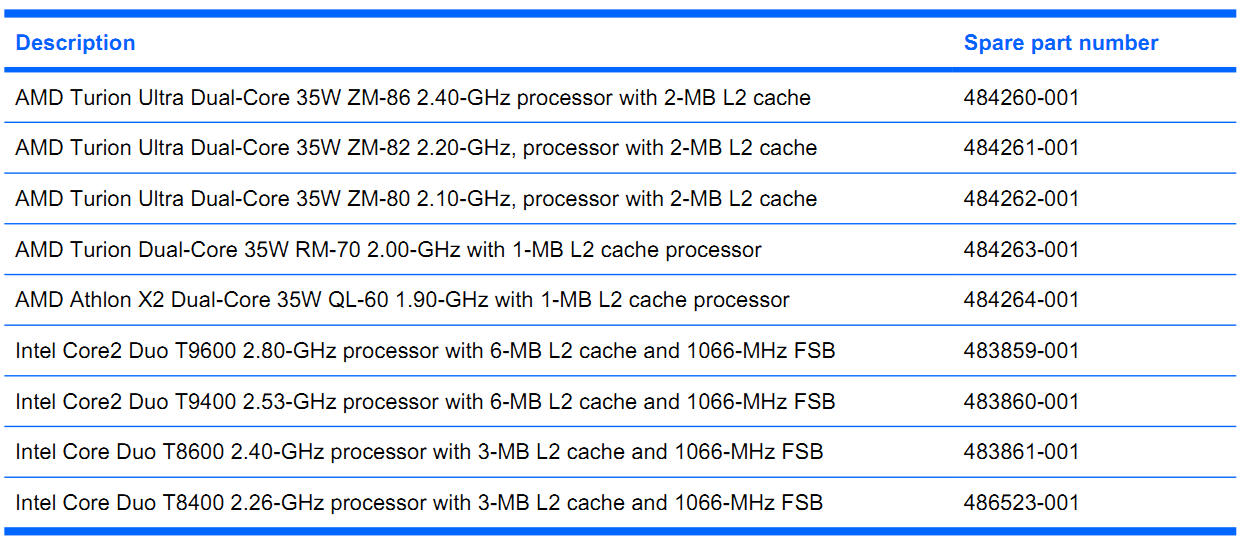Click part number 483860-001
This screenshot has height=541, width=1243.
click(x=1022, y=402)
